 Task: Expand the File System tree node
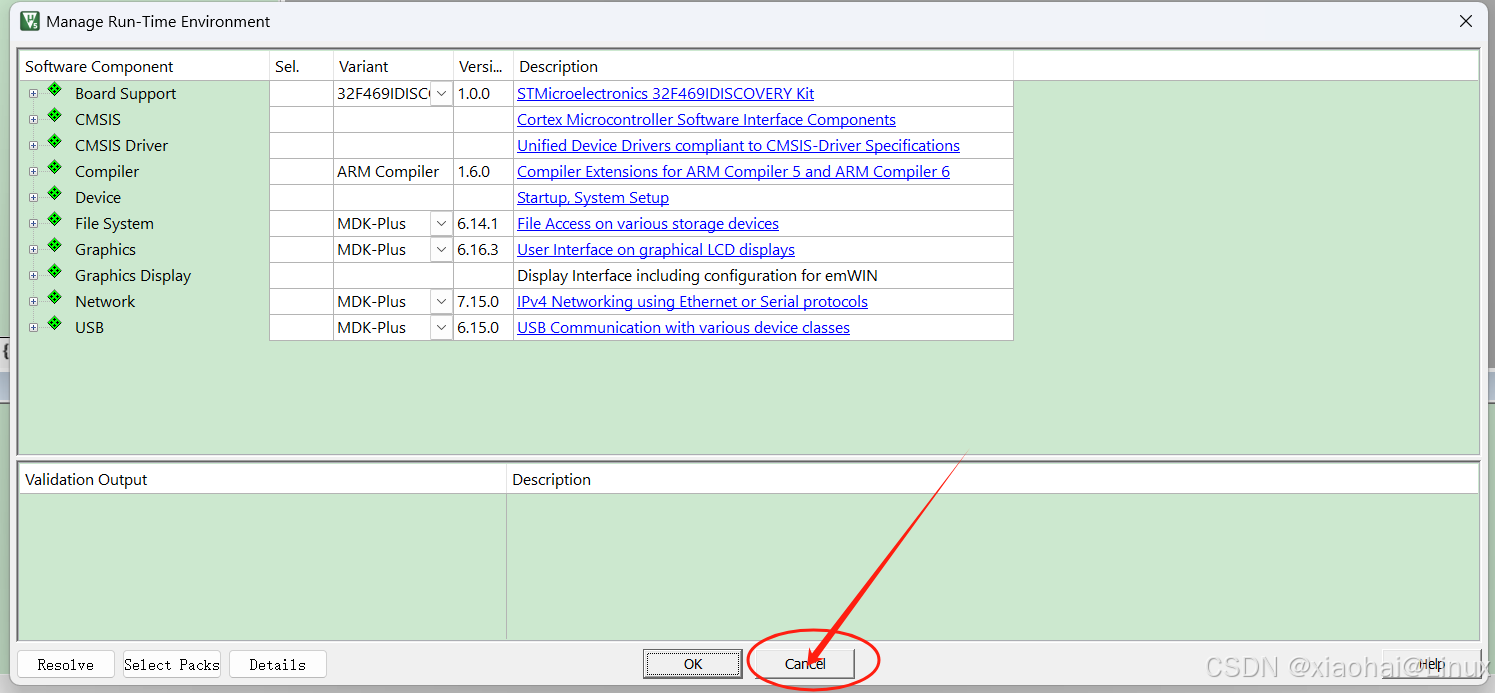tap(33, 224)
